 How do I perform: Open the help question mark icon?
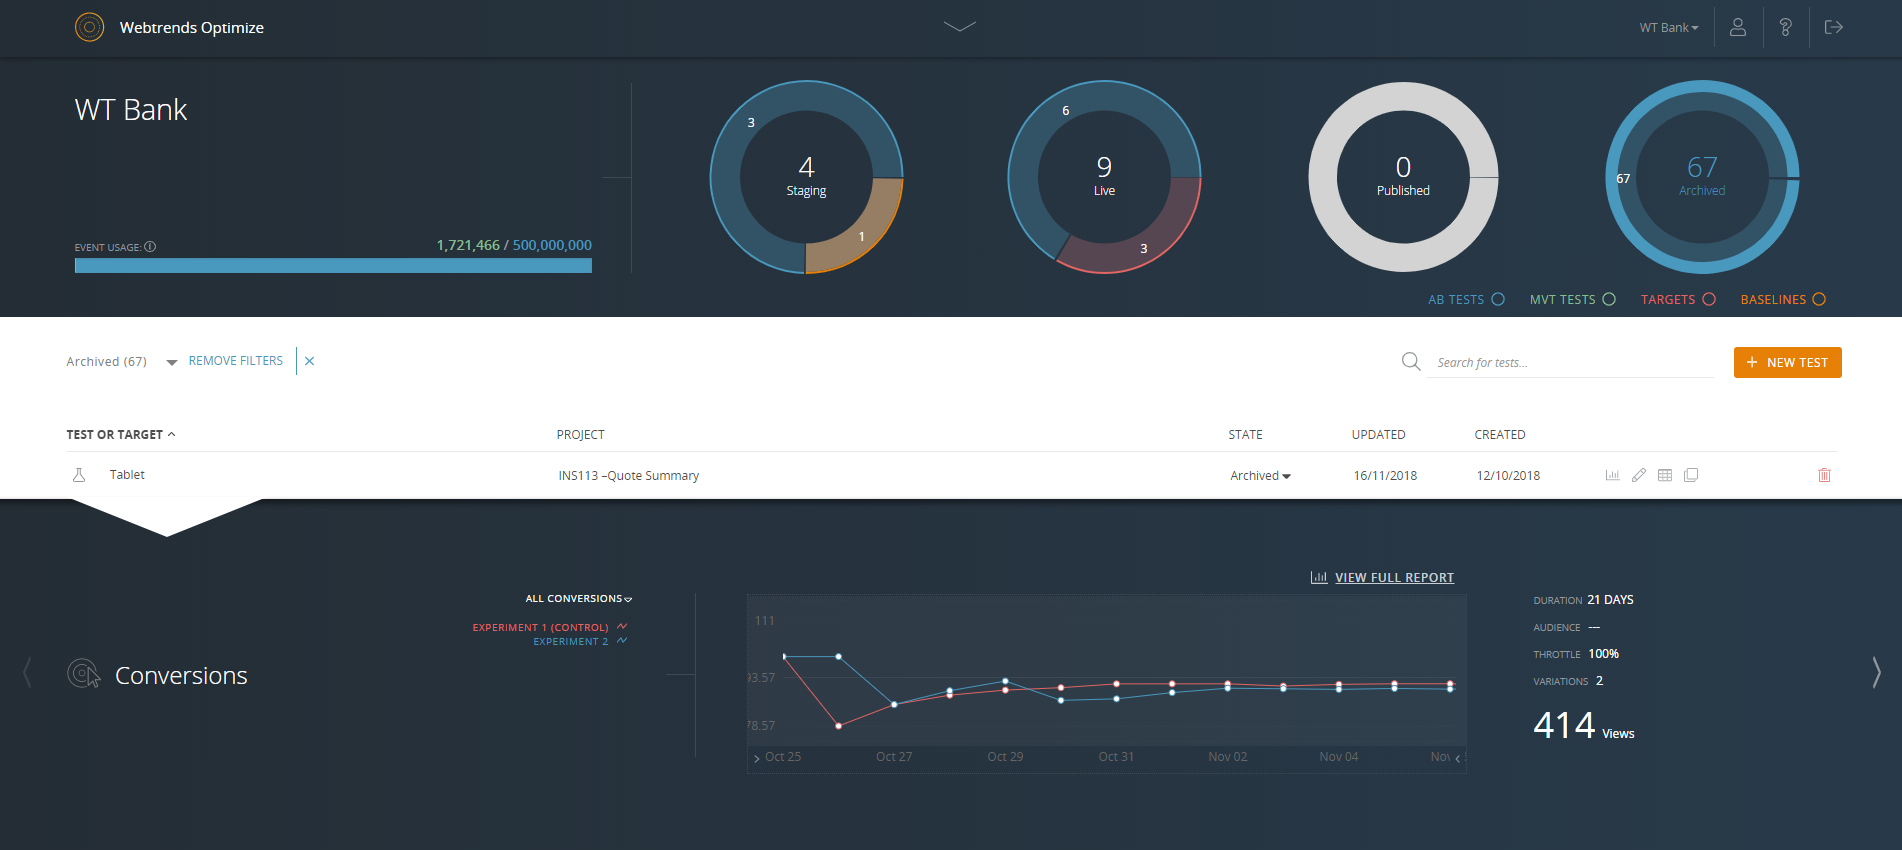pyautogui.click(x=1785, y=27)
